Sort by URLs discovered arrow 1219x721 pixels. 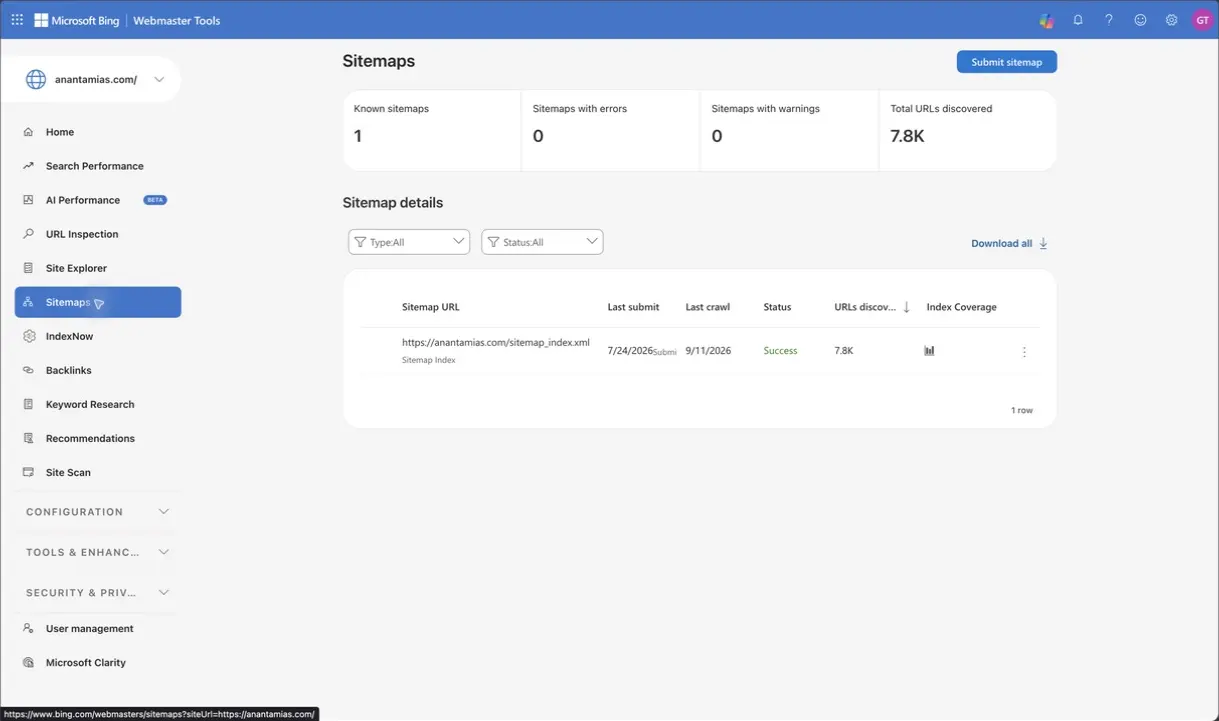tap(906, 307)
